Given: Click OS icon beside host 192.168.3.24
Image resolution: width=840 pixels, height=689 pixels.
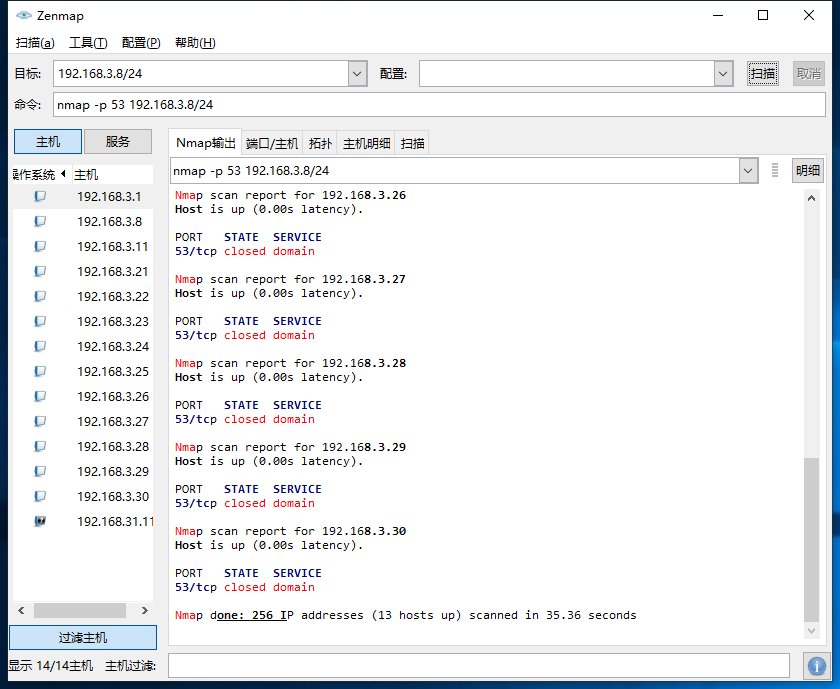Looking at the screenshot, I should pos(40,346).
